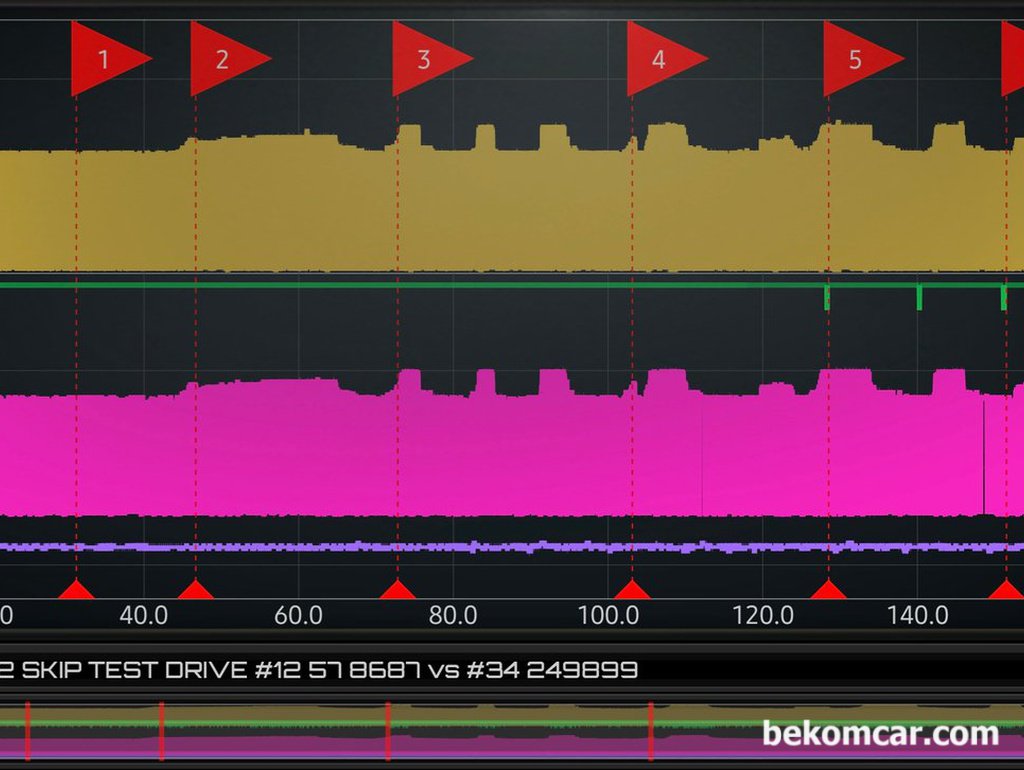Click the 100.0 time axis label
1024x770 pixels.
tap(609, 615)
